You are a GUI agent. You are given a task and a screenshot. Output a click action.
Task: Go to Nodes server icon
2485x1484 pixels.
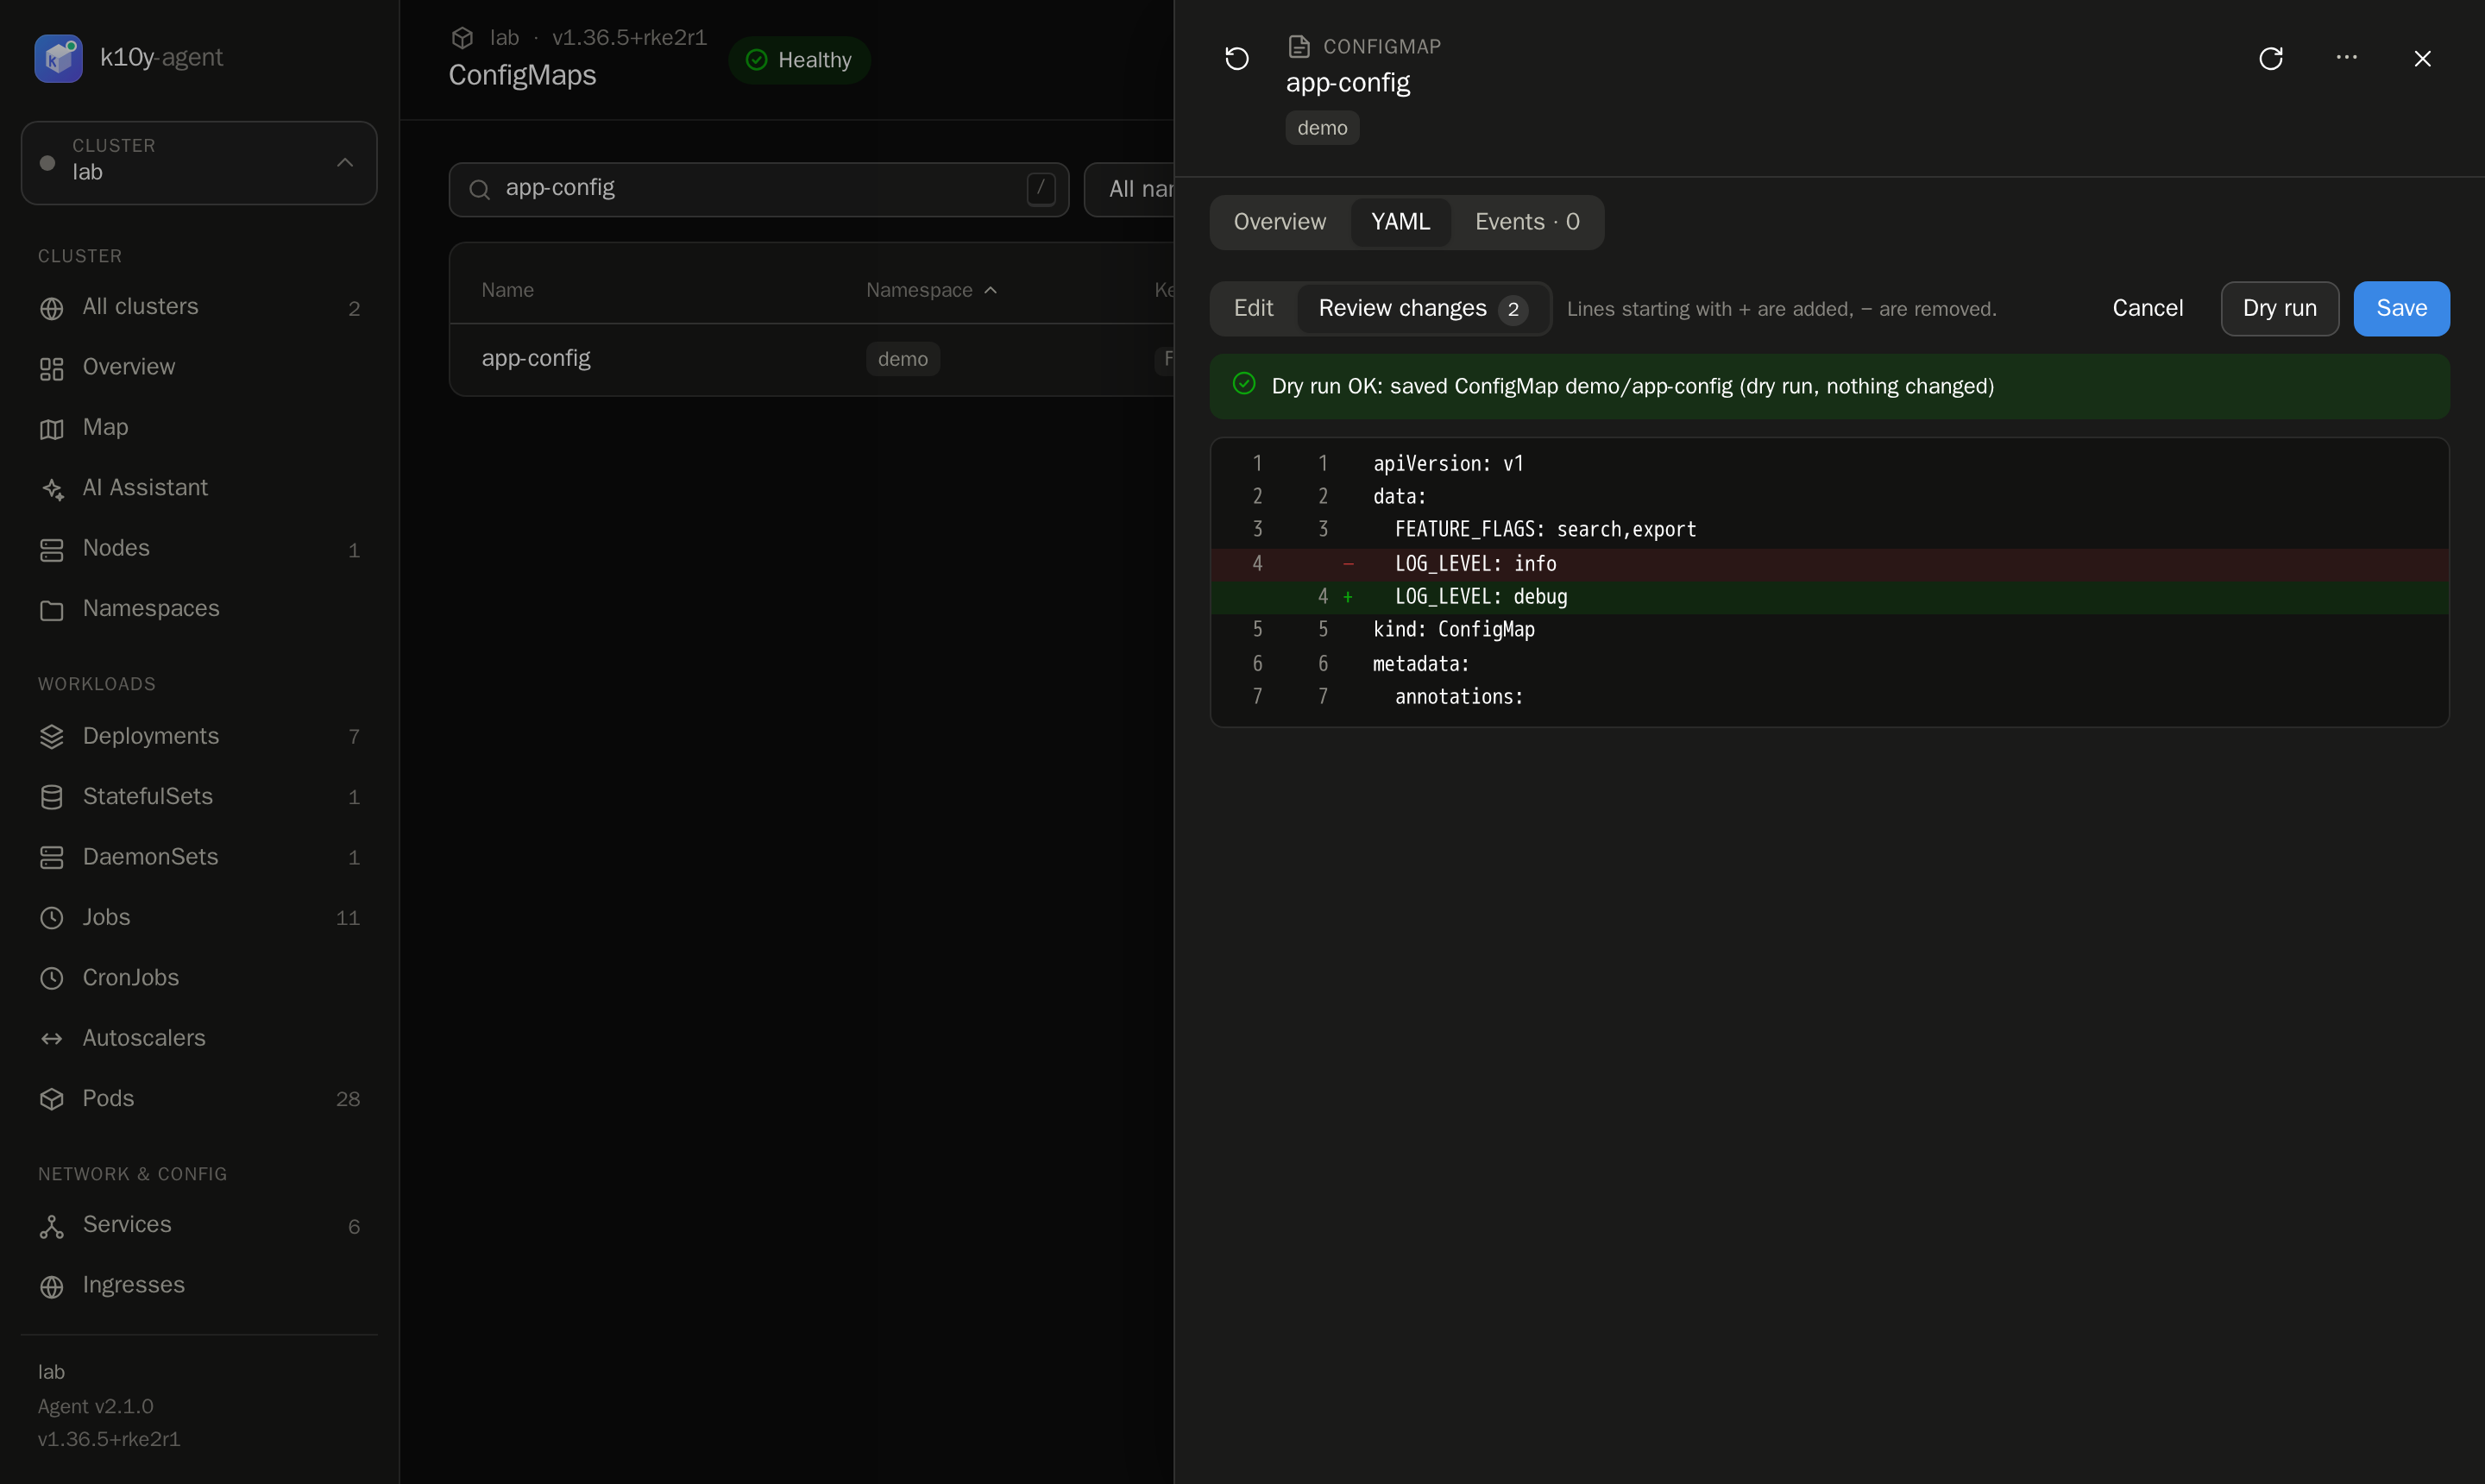[x=52, y=549]
